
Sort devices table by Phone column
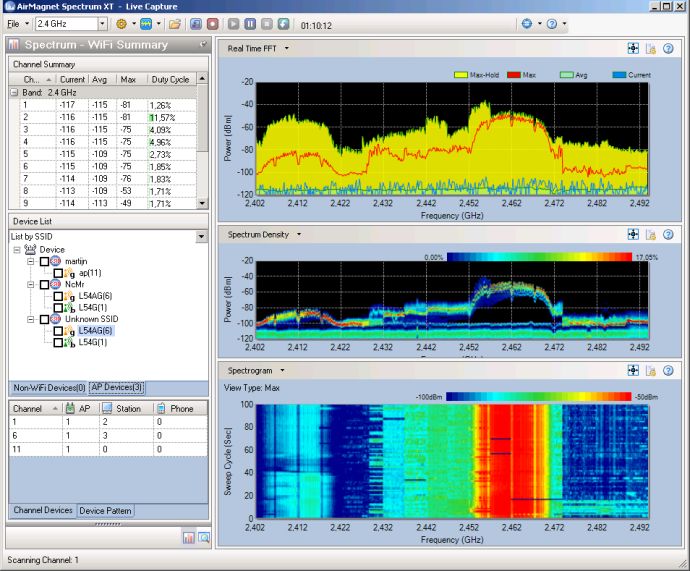(x=181, y=409)
